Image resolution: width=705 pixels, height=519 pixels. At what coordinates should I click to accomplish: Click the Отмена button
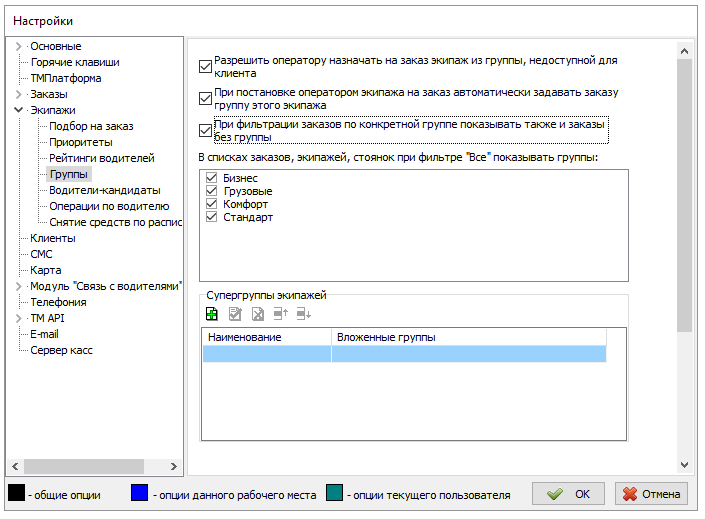point(651,494)
